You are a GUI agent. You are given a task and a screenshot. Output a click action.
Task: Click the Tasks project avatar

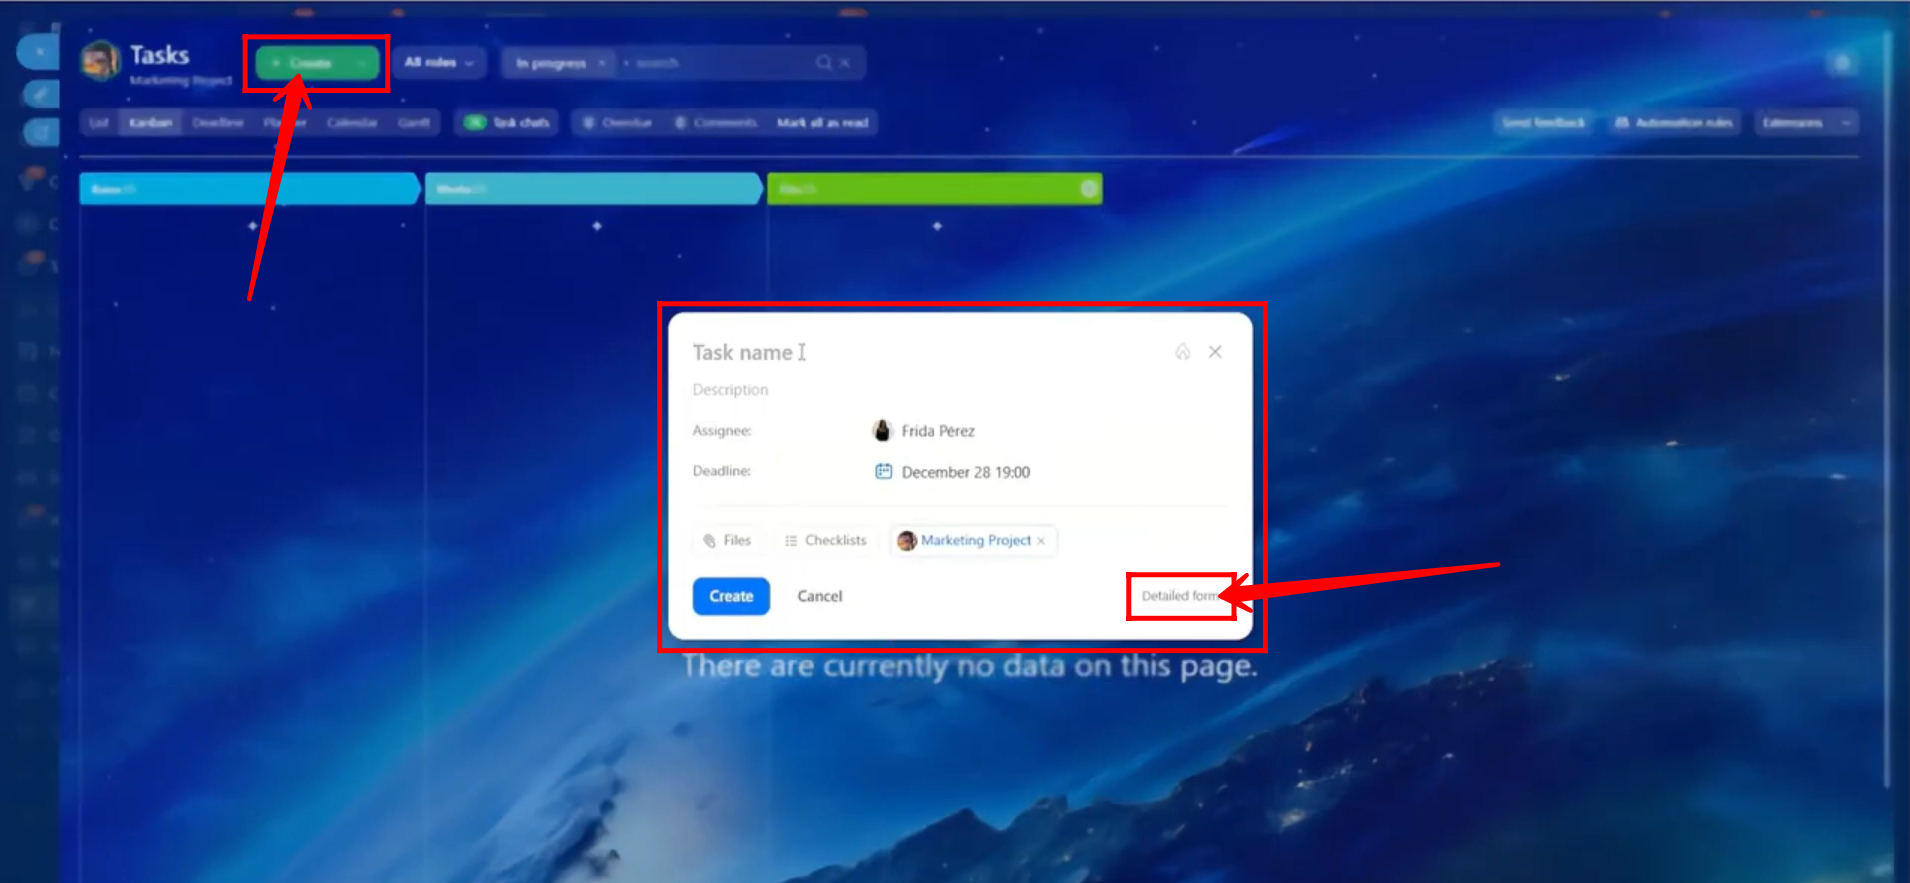tap(100, 61)
